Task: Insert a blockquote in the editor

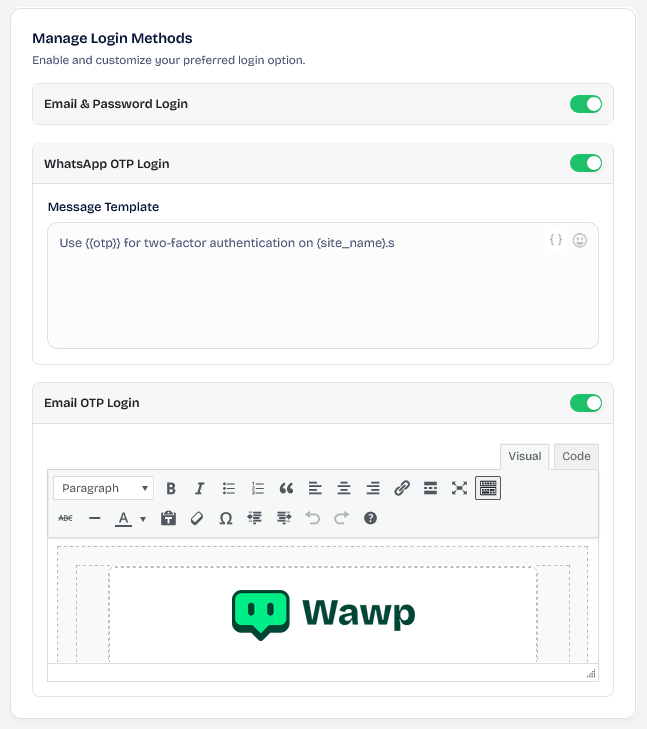Action: tap(286, 488)
